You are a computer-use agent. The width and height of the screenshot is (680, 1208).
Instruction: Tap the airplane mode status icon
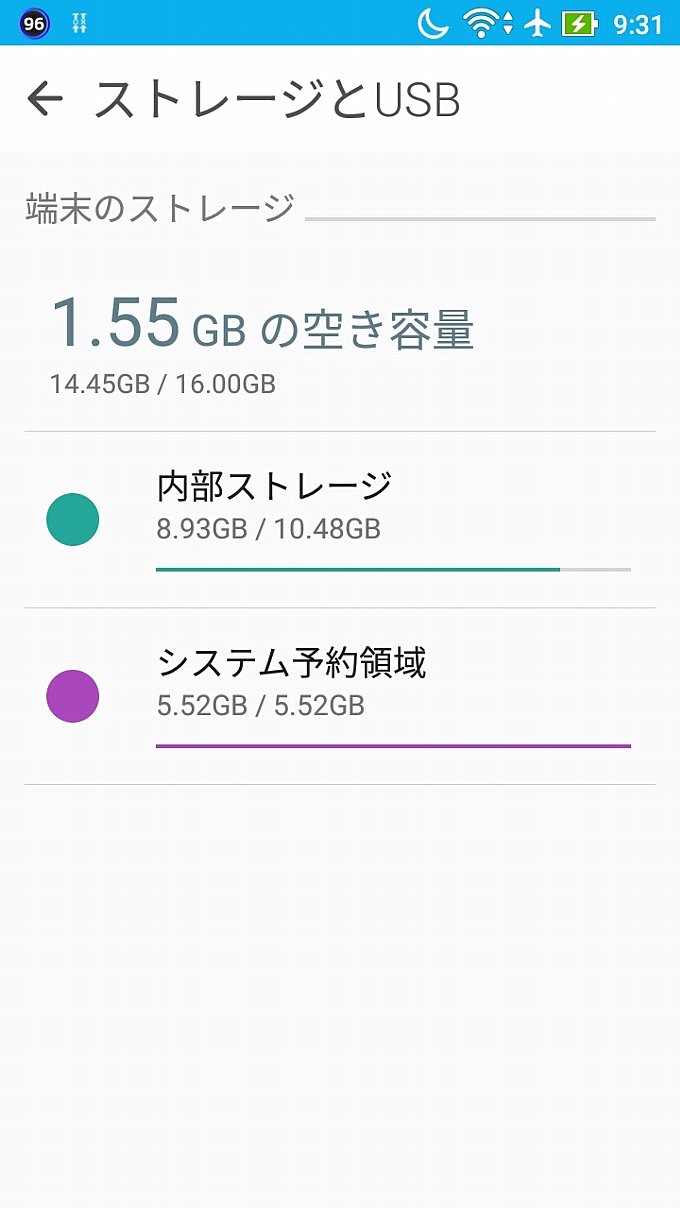538,22
